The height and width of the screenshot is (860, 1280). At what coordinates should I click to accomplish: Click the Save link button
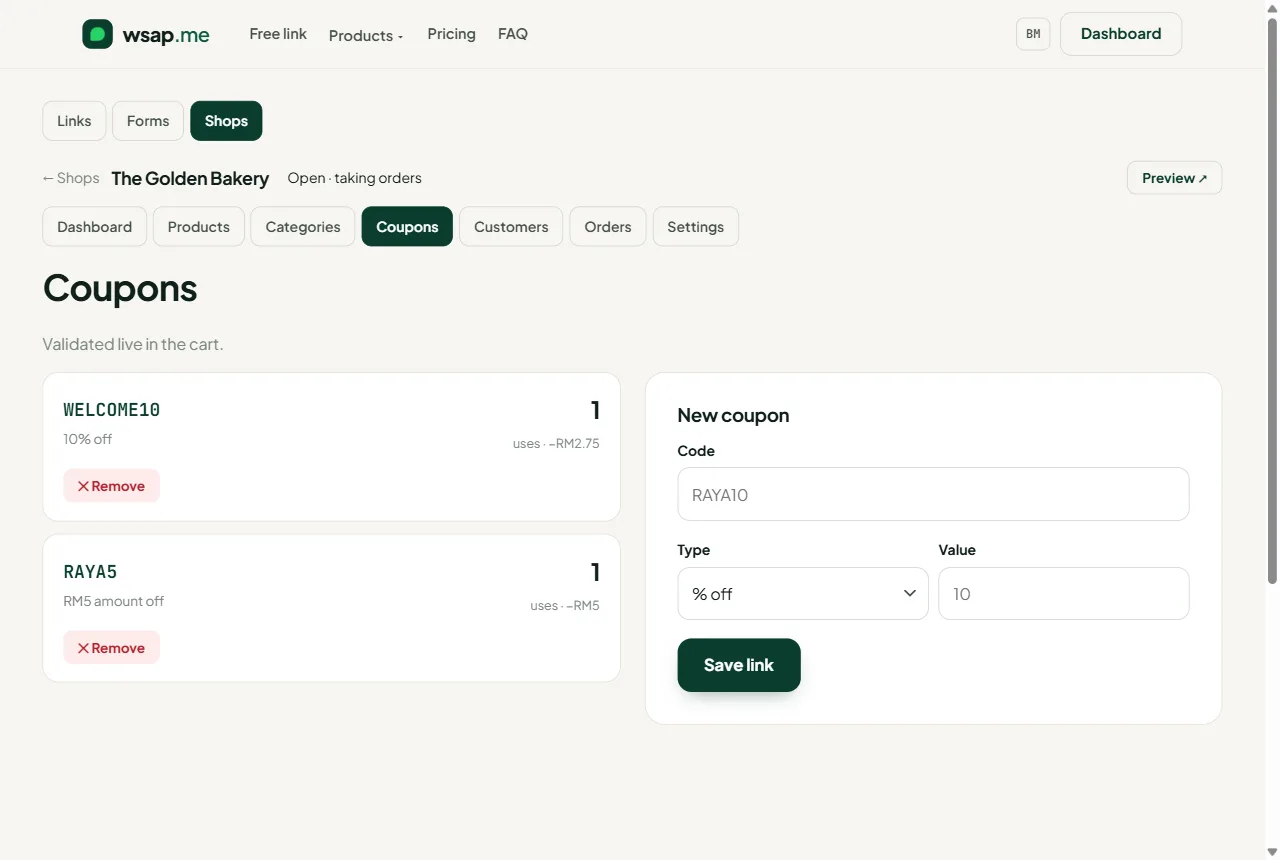[x=739, y=665]
